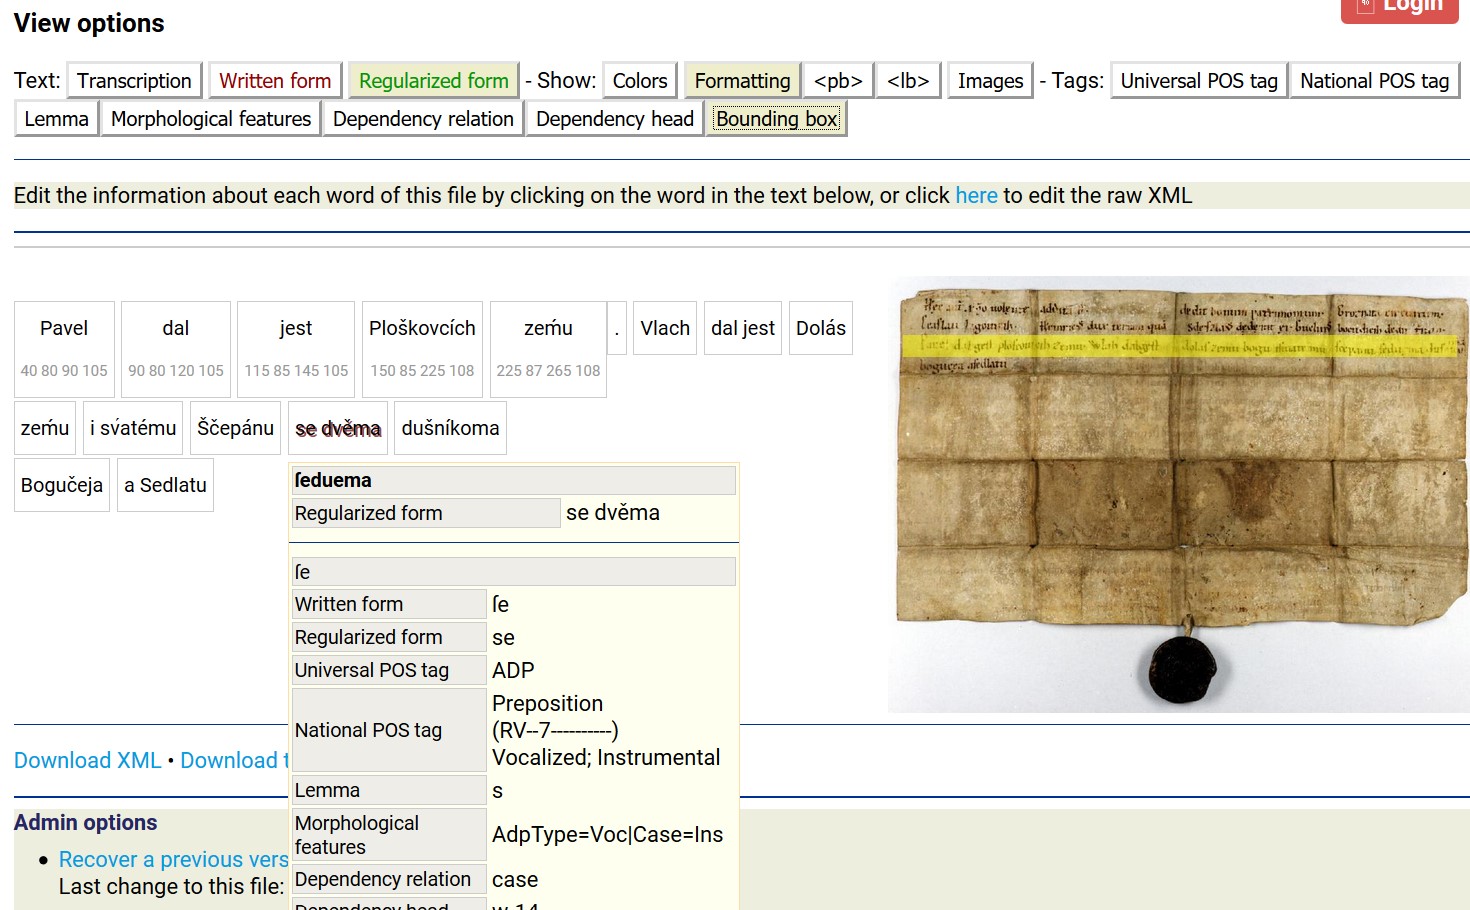The width and height of the screenshot is (1470, 910).
Task: Show Dependency relation tag
Action: (x=423, y=119)
